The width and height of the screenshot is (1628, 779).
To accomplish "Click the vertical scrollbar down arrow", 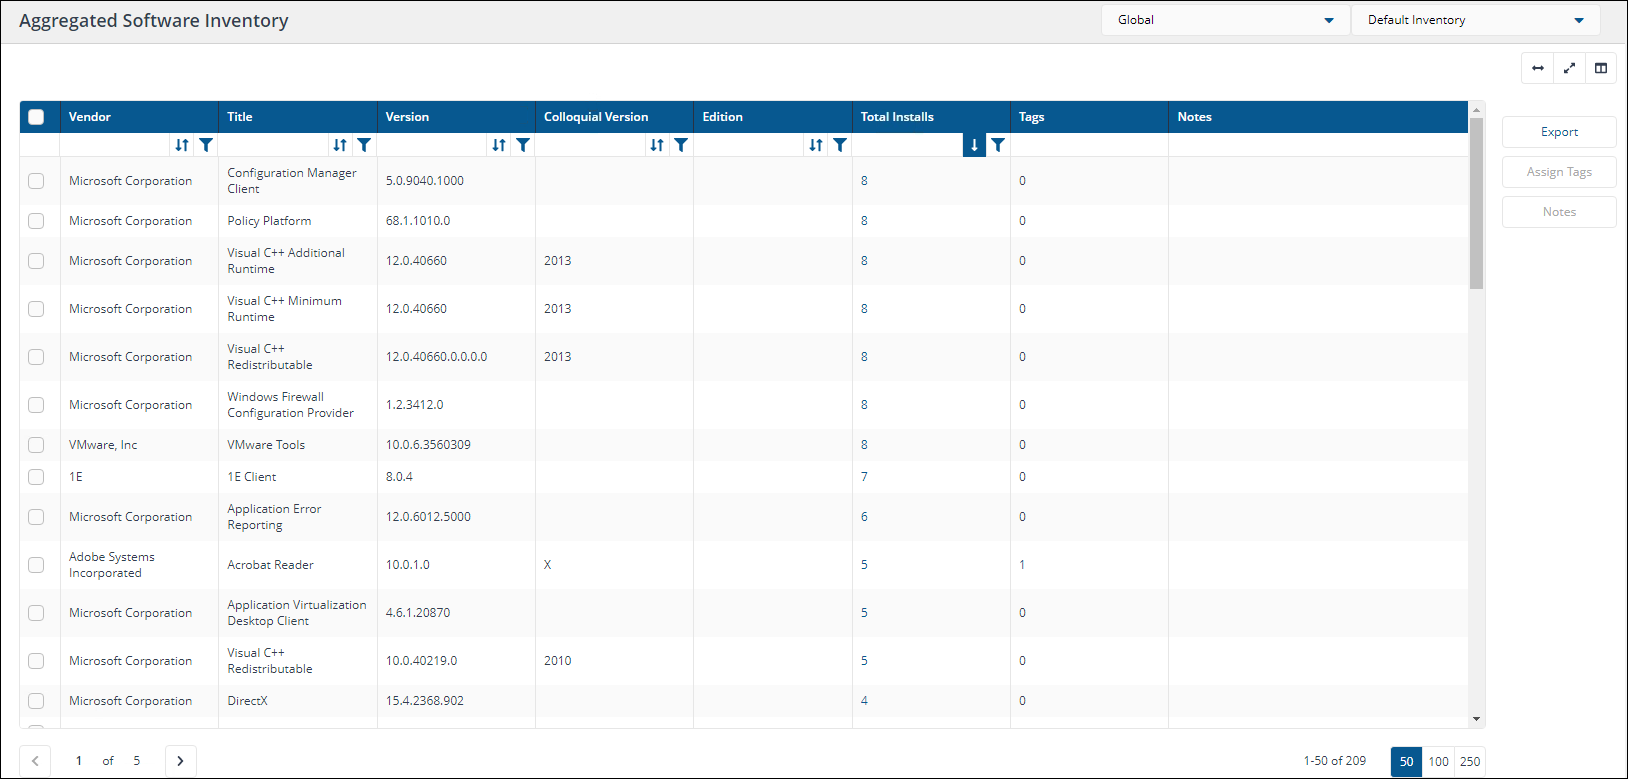I will tap(1476, 719).
